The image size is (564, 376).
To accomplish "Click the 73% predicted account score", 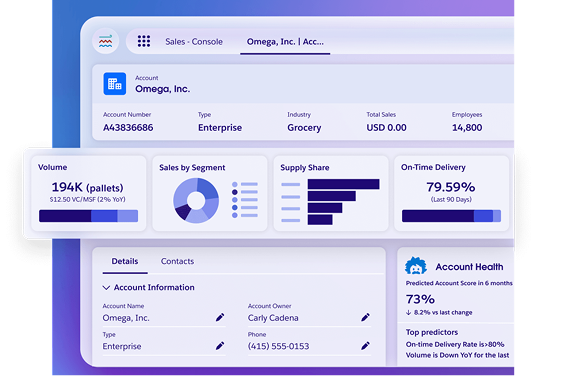I will click(420, 299).
